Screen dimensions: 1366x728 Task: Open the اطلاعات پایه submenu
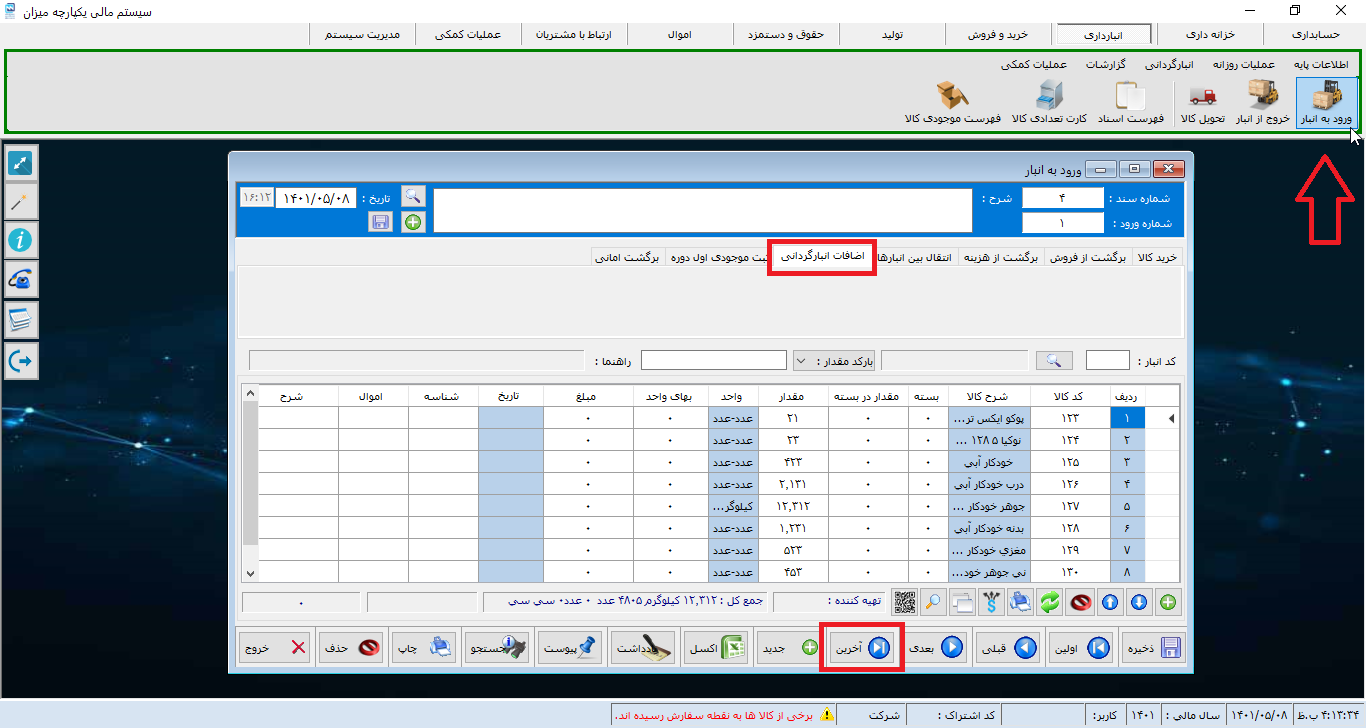coord(1321,65)
